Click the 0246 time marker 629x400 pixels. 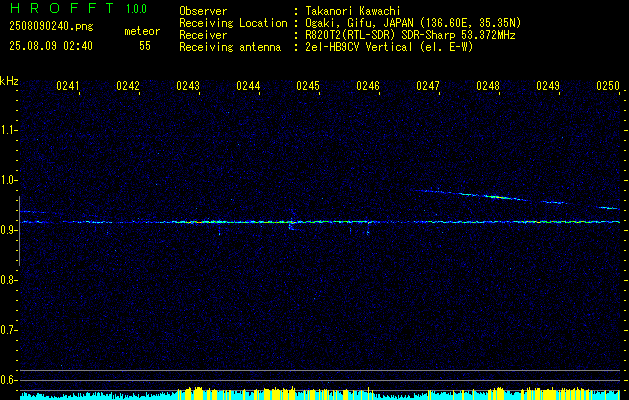(368, 85)
